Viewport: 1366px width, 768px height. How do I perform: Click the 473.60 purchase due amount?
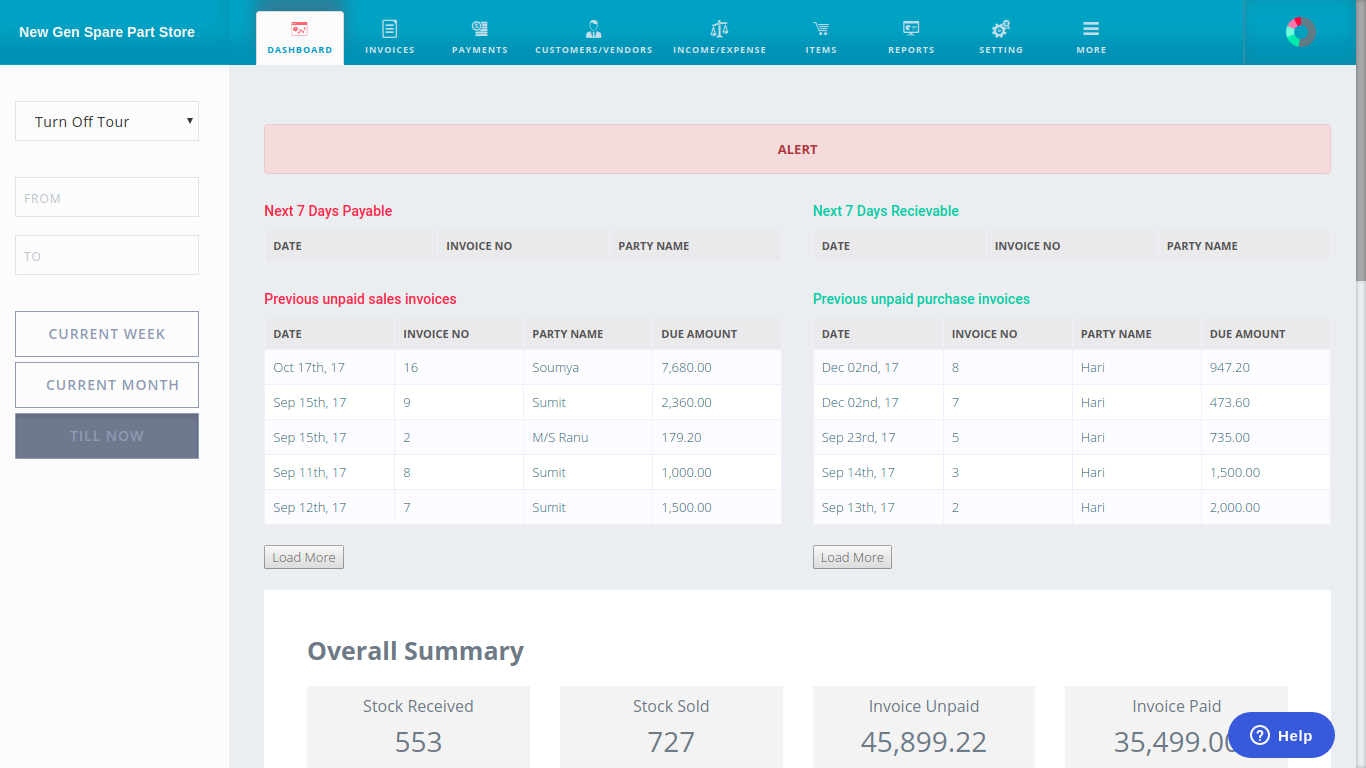tap(1230, 402)
